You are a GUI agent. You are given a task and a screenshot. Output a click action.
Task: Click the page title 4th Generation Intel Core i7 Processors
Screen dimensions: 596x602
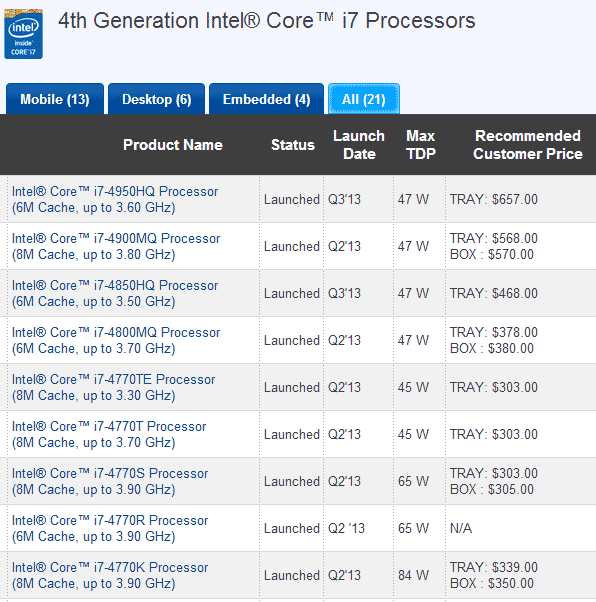pos(267,20)
